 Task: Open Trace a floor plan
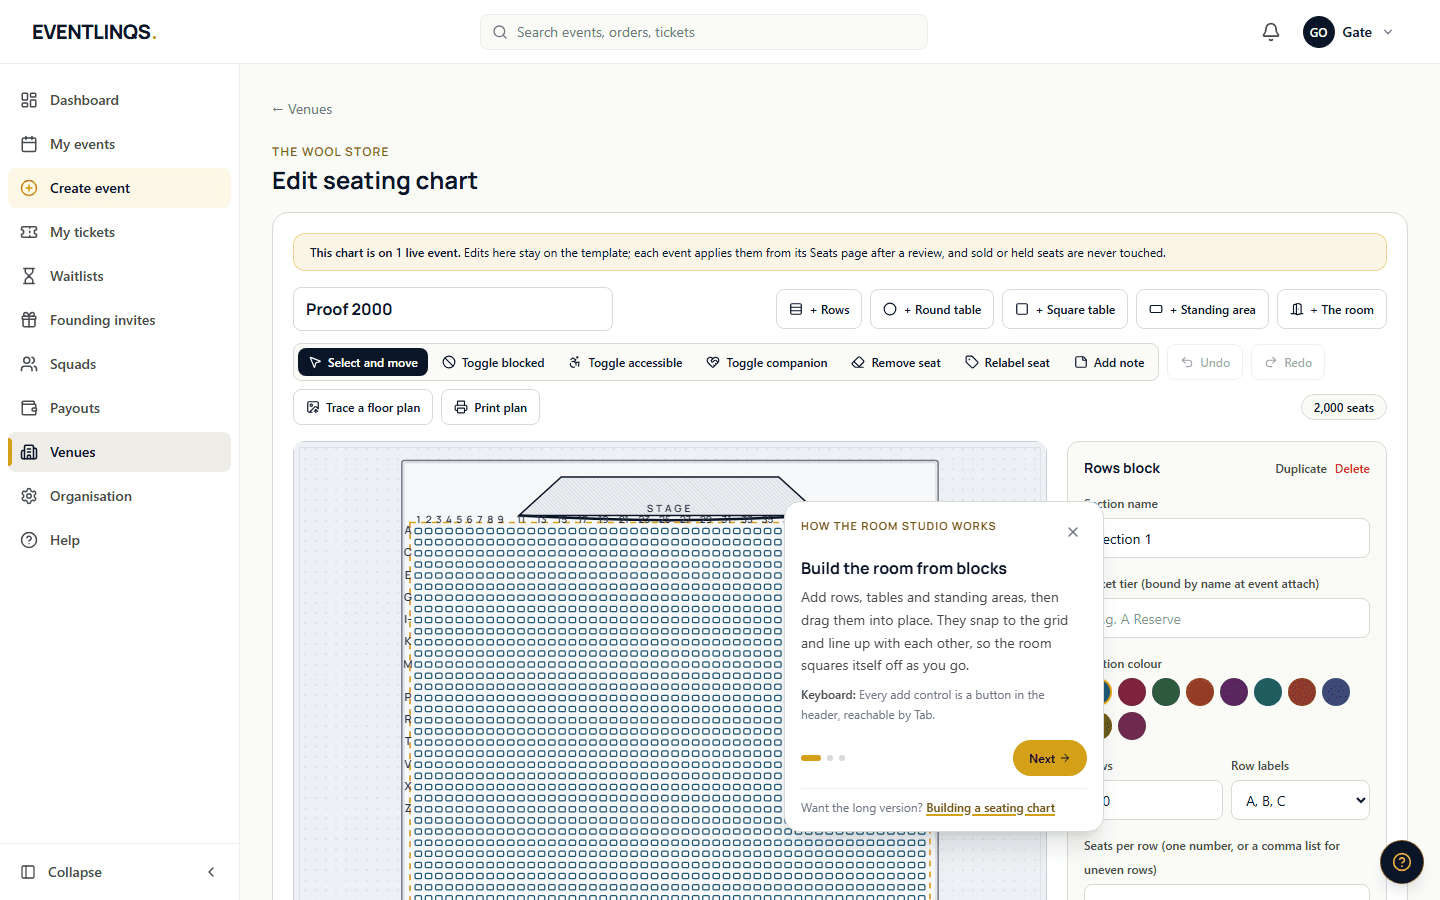[x=363, y=407]
